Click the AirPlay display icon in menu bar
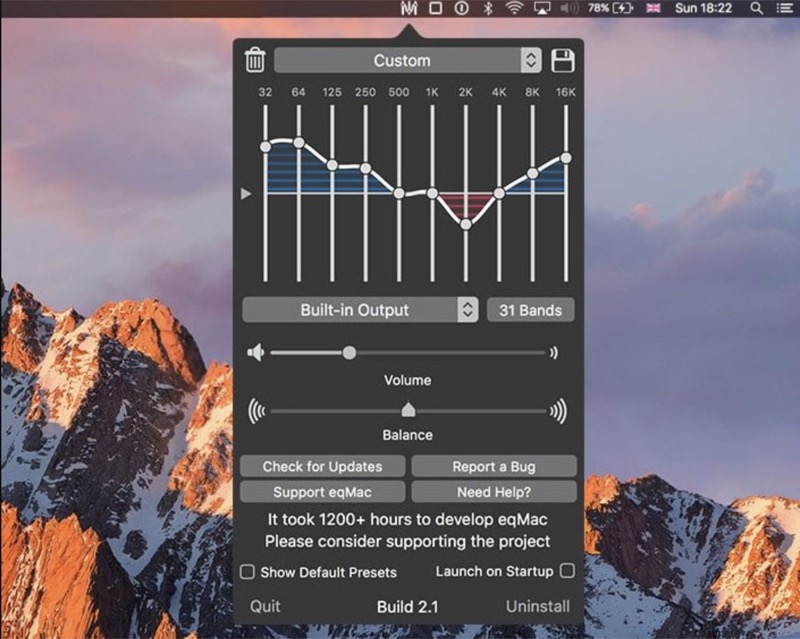 click(541, 8)
